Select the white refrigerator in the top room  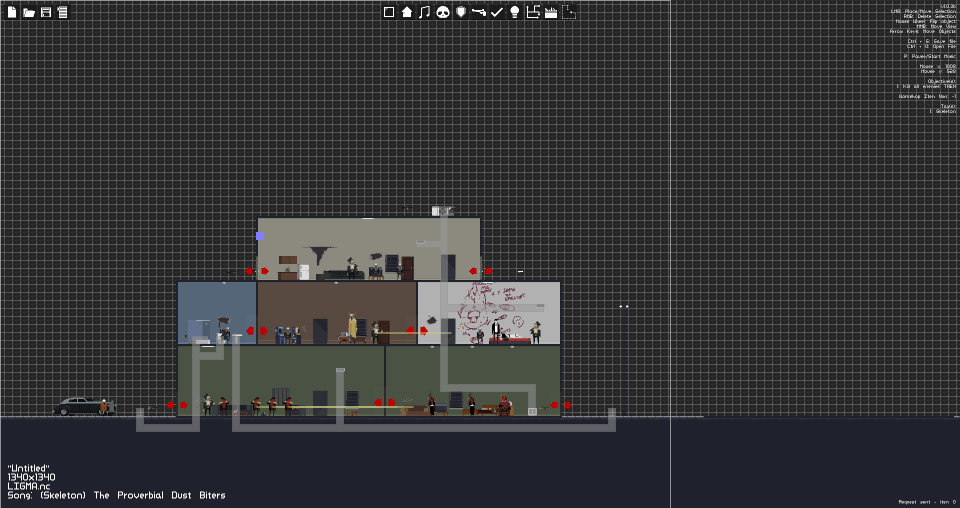[x=304, y=272]
